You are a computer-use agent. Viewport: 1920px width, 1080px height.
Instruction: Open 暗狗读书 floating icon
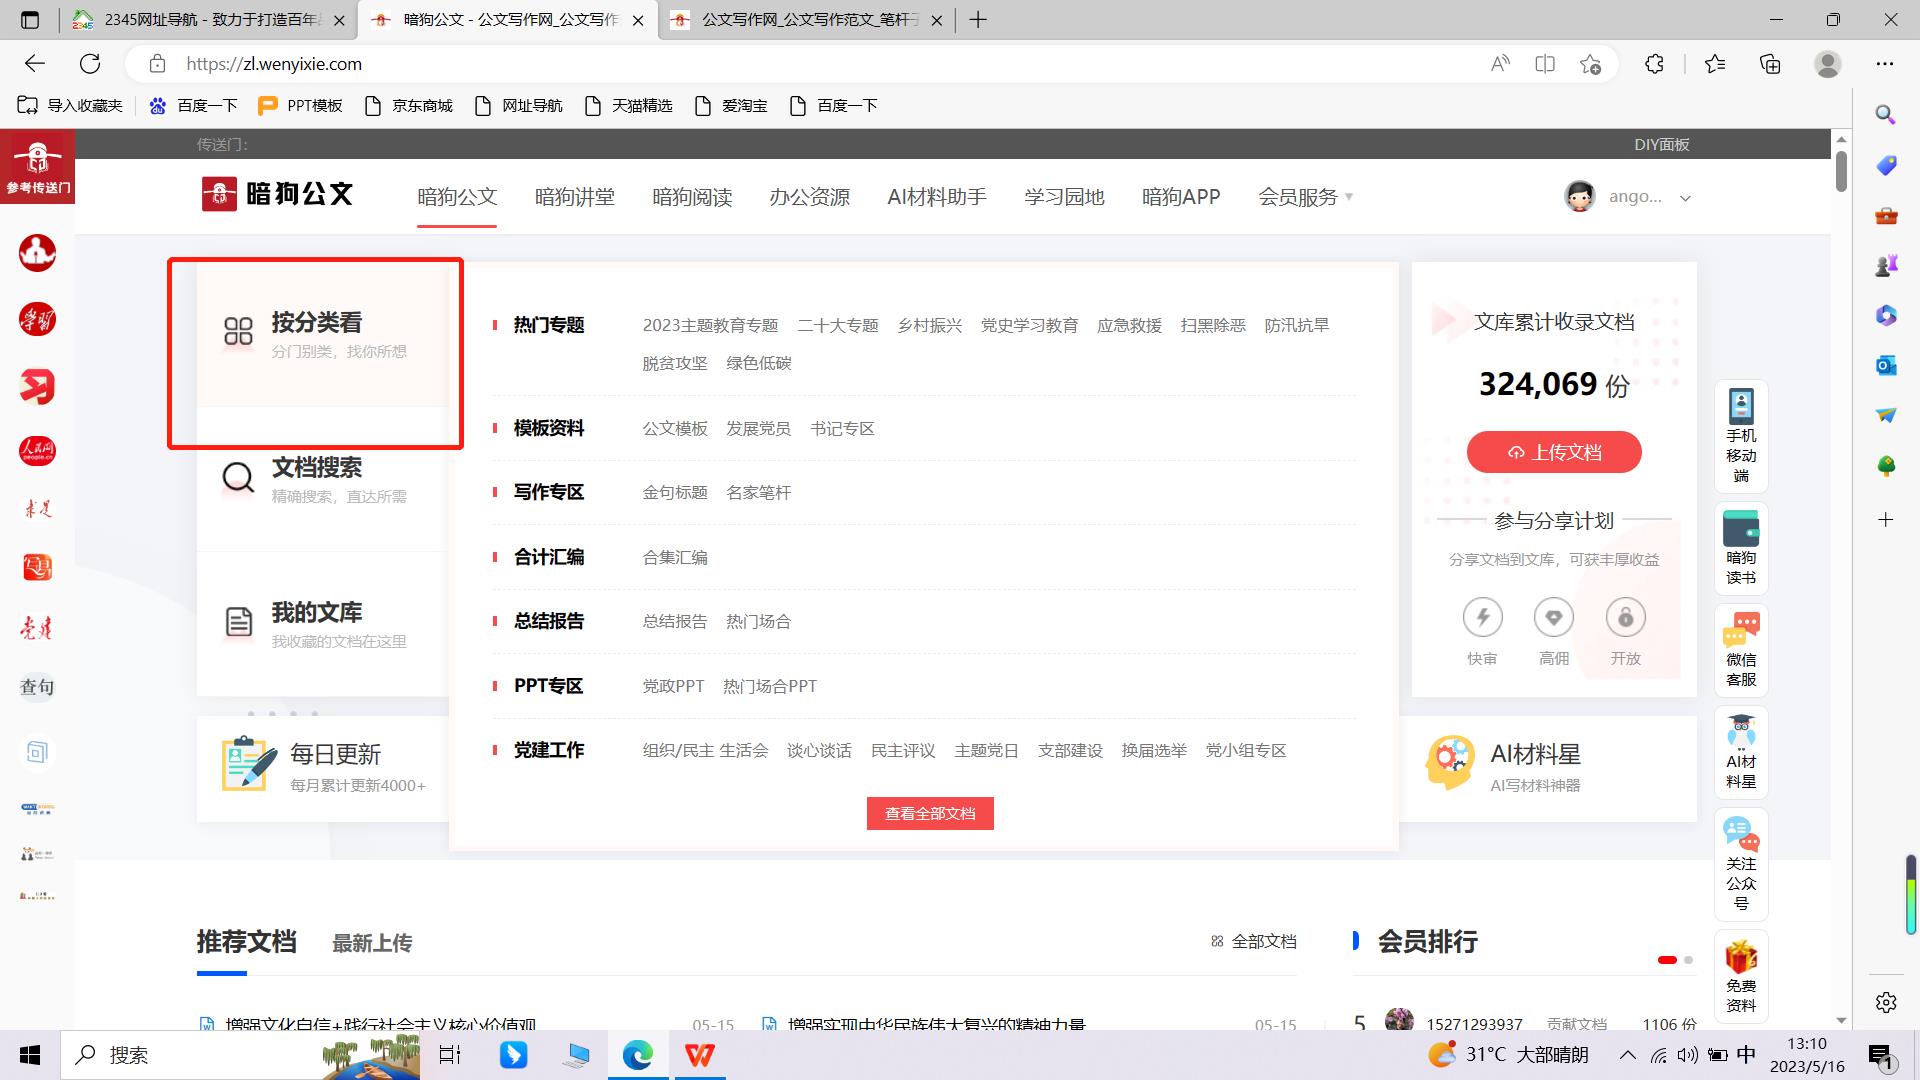(1741, 548)
